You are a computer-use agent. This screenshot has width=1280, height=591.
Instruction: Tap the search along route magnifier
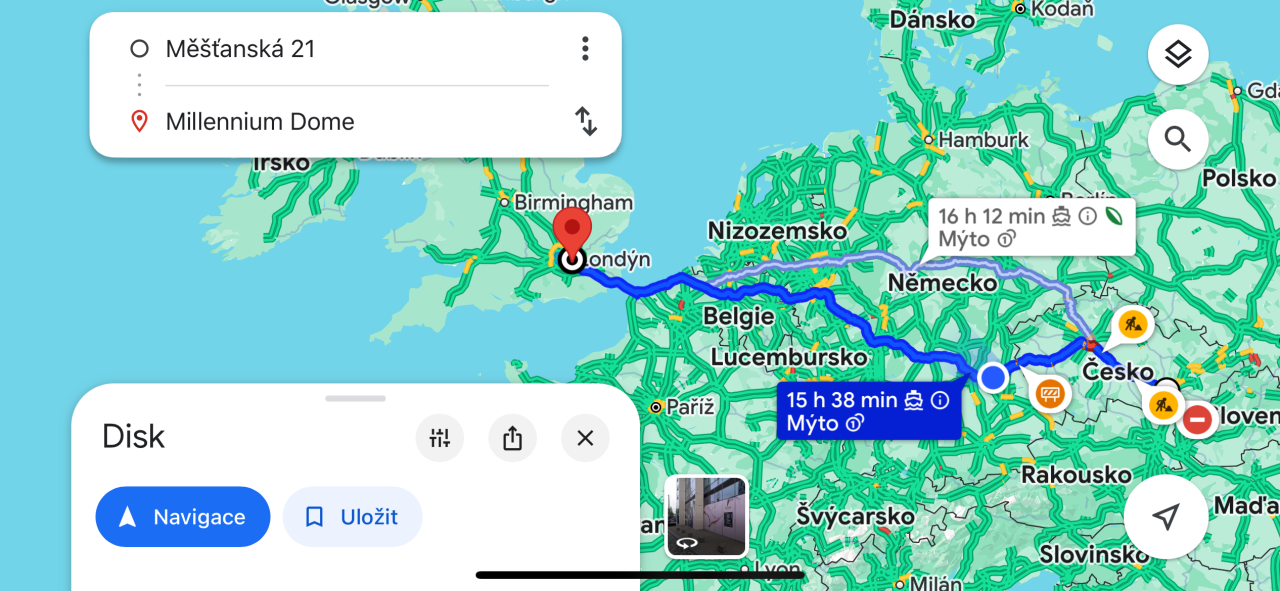point(1178,139)
